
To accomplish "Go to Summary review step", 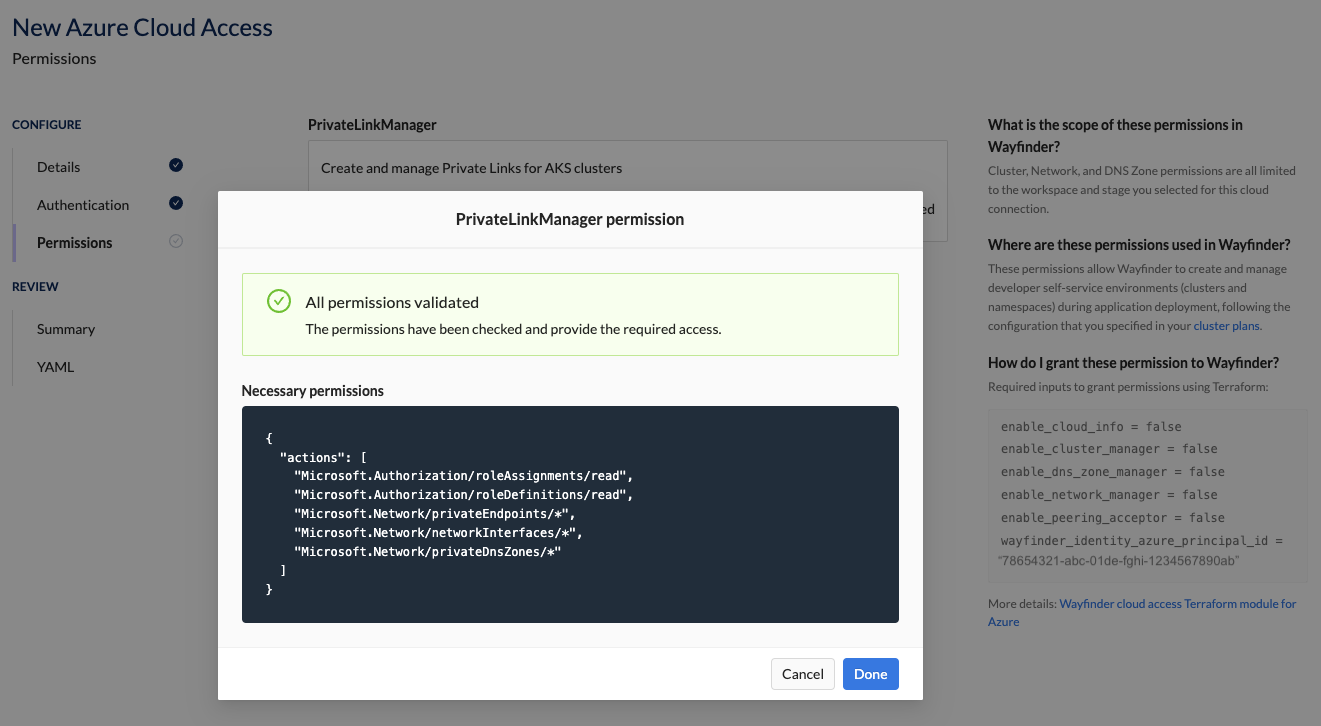I will point(66,329).
